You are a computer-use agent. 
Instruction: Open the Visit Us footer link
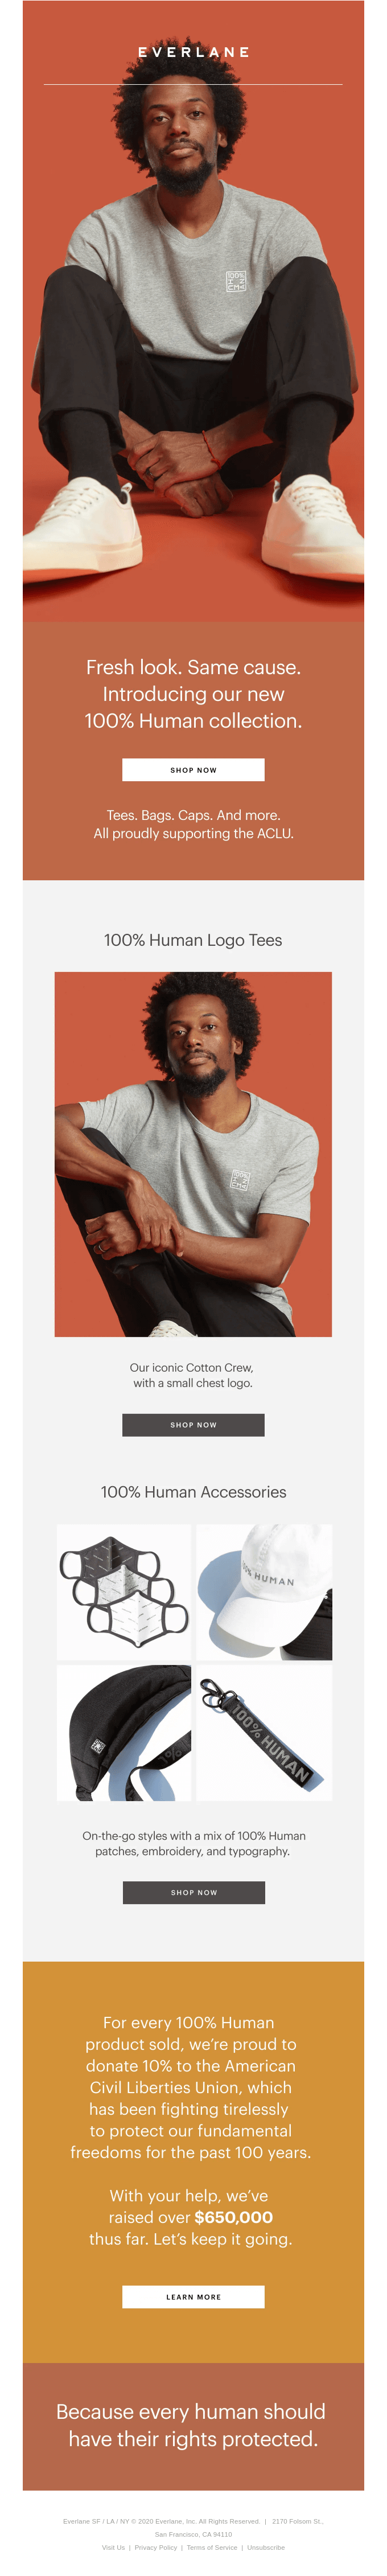tap(113, 2547)
